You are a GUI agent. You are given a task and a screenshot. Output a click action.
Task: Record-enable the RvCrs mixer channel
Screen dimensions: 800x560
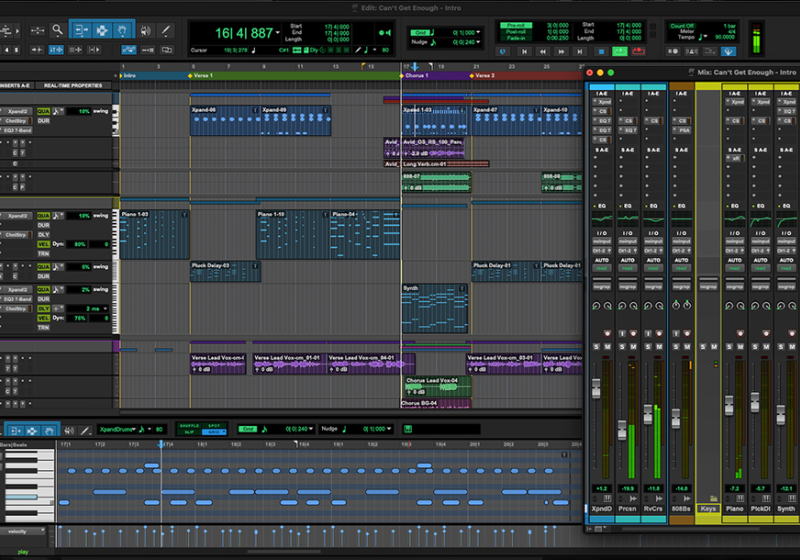[659, 334]
